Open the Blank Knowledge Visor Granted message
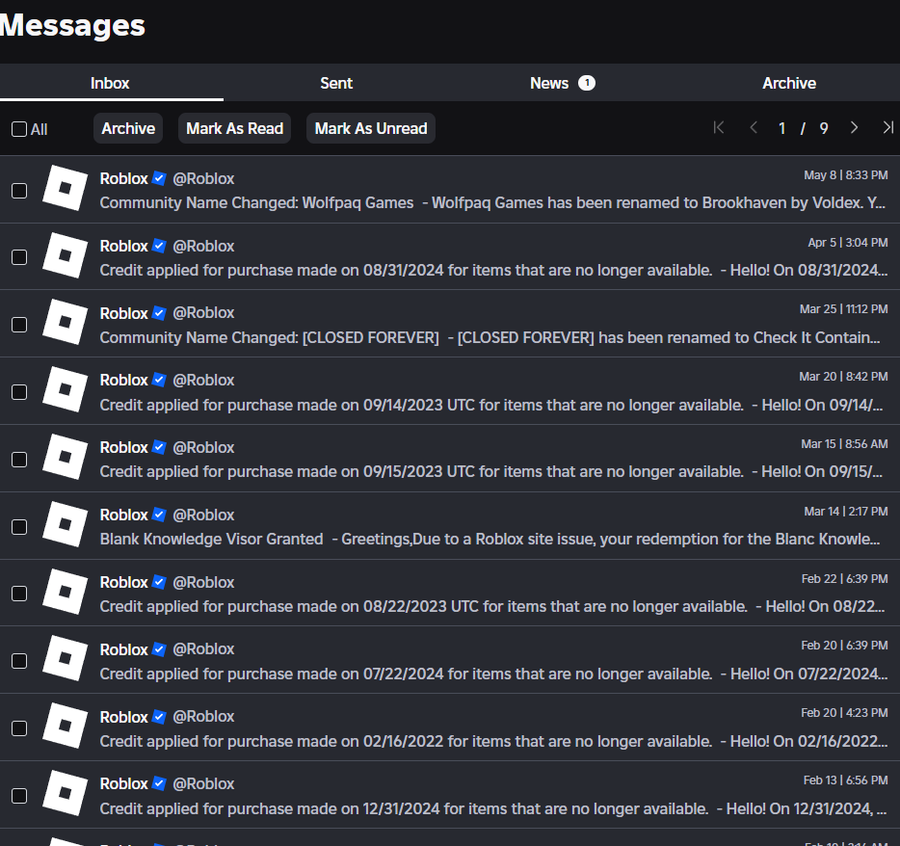 click(450, 526)
